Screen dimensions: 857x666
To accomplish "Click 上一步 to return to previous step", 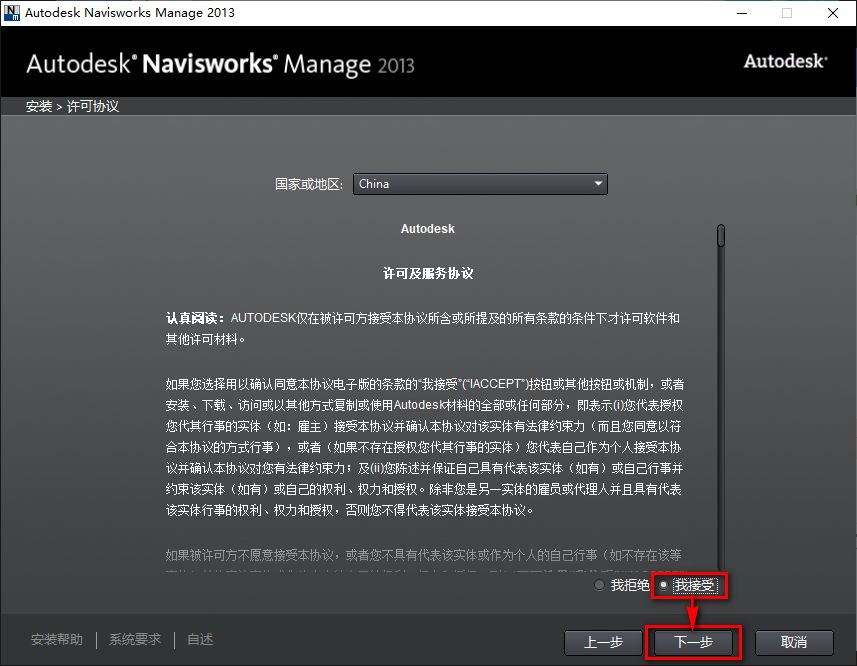I will [603, 643].
